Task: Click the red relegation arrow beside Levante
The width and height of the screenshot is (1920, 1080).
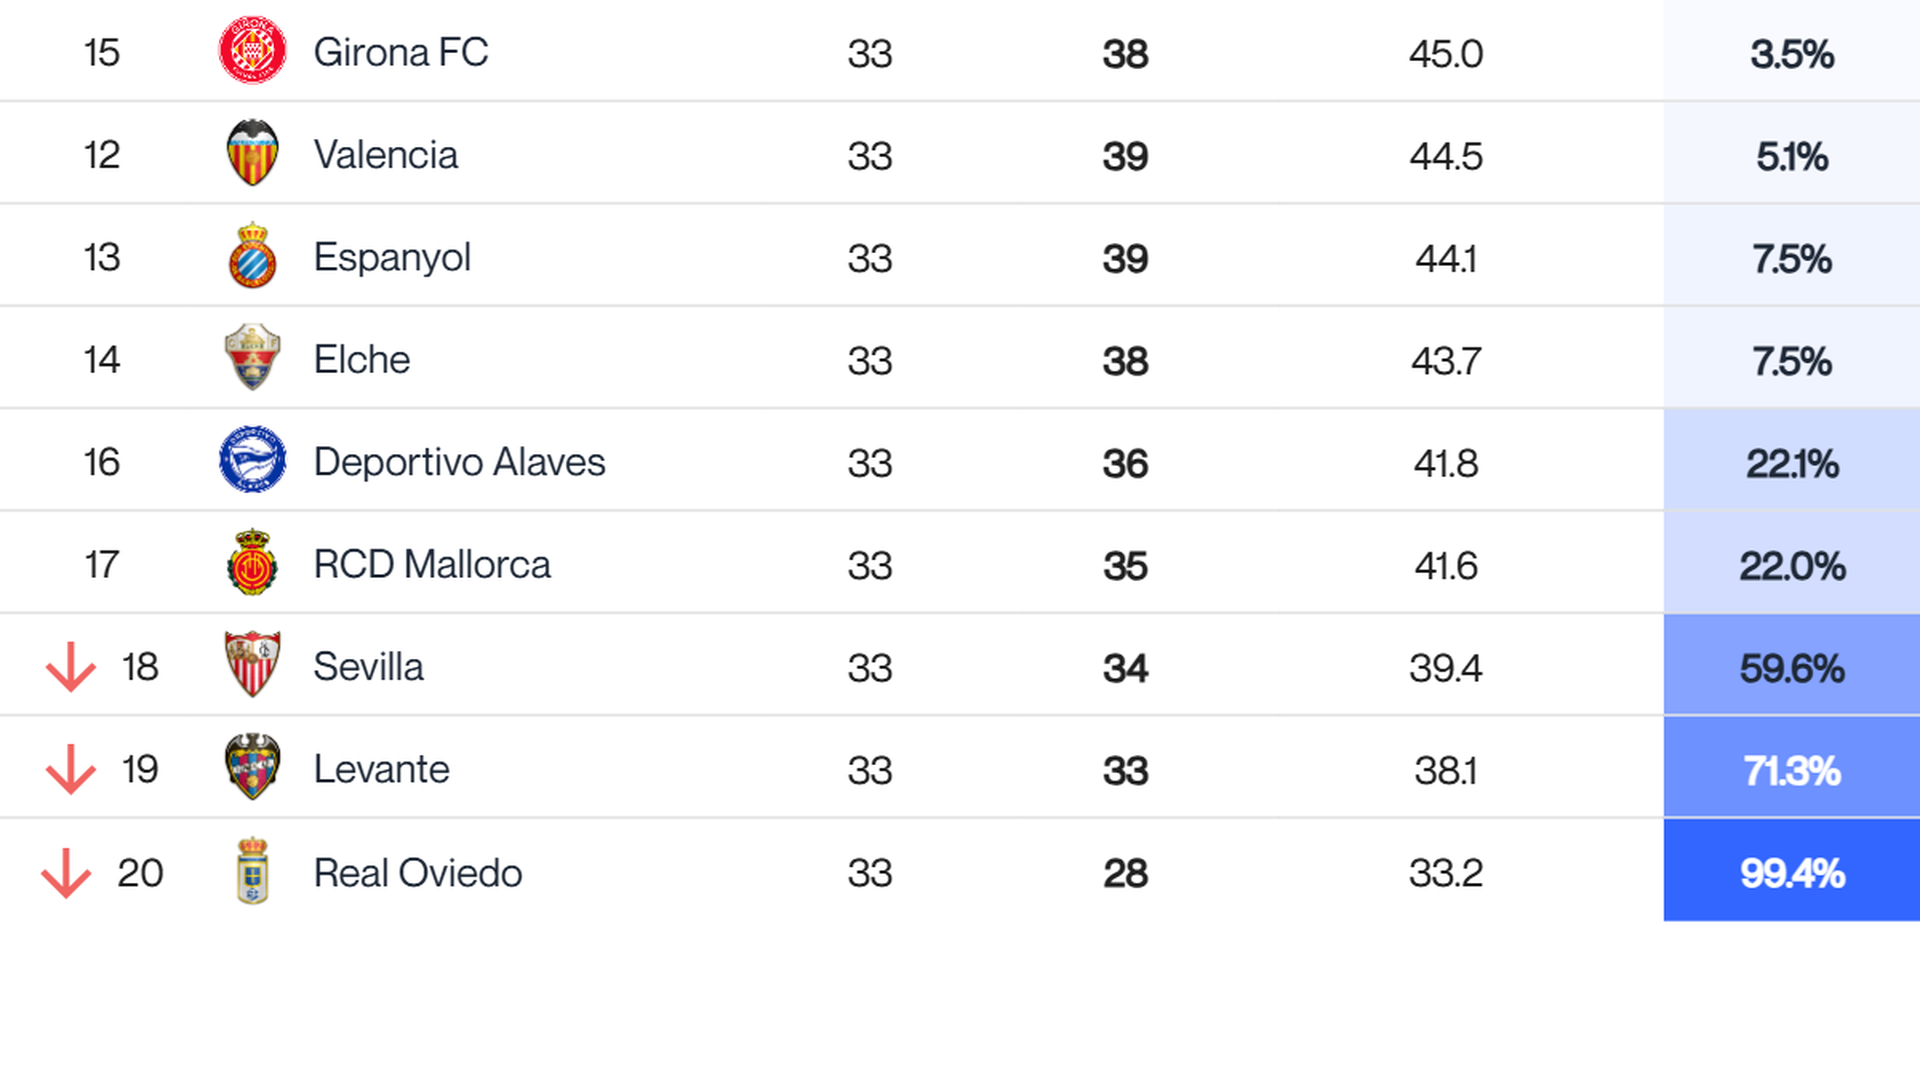Action: click(x=70, y=769)
